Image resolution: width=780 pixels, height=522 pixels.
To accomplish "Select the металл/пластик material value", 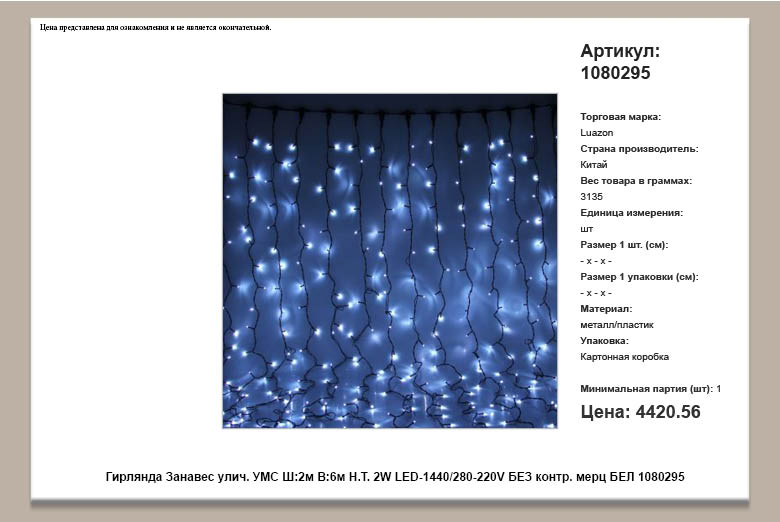I will [x=617, y=325].
